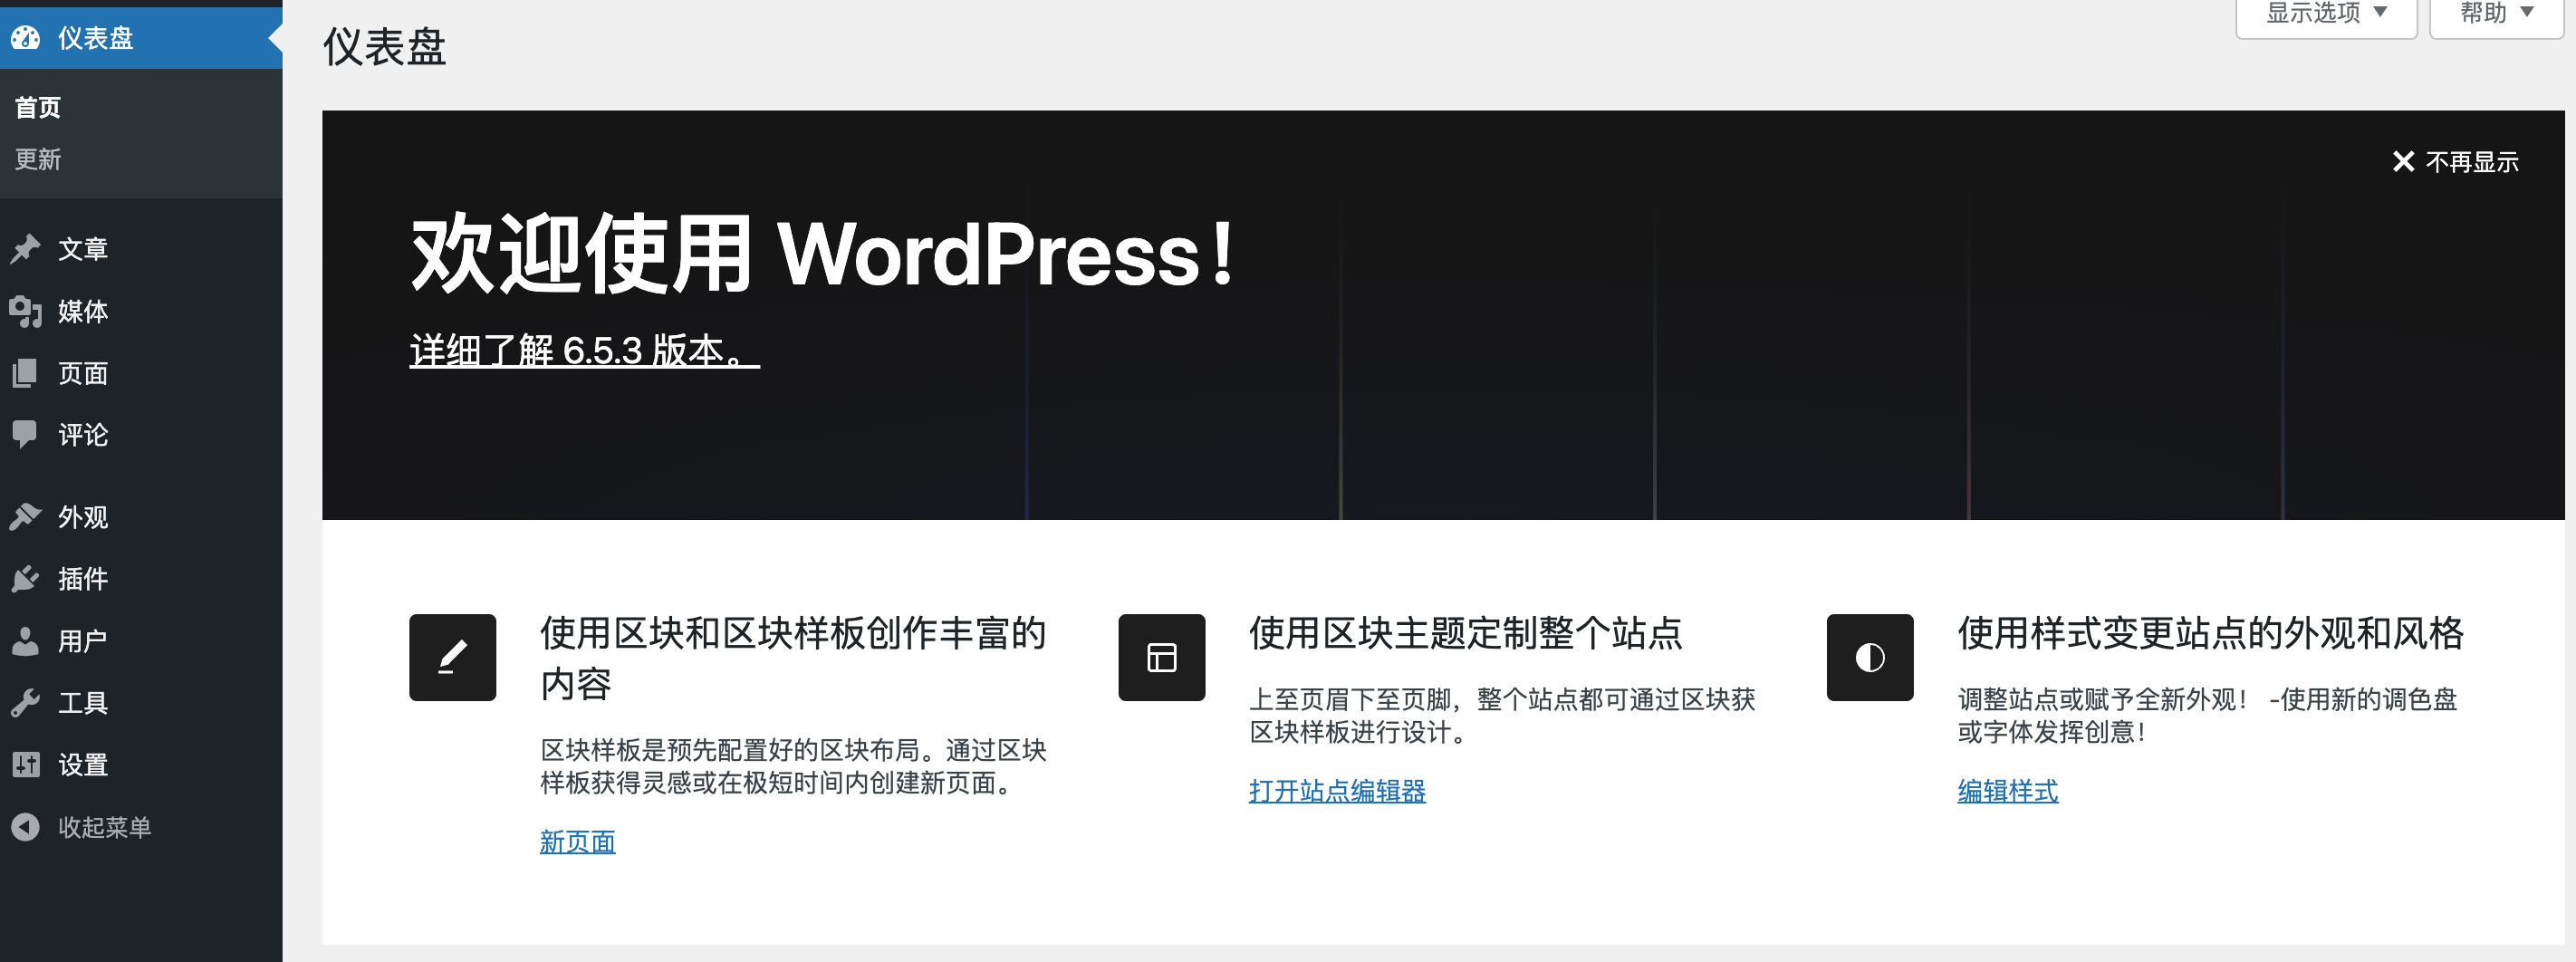Image resolution: width=2576 pixels, height=962 pixels.
Task: Click heading 使用区块主题定制整个站点
Action: point(1465,633)
